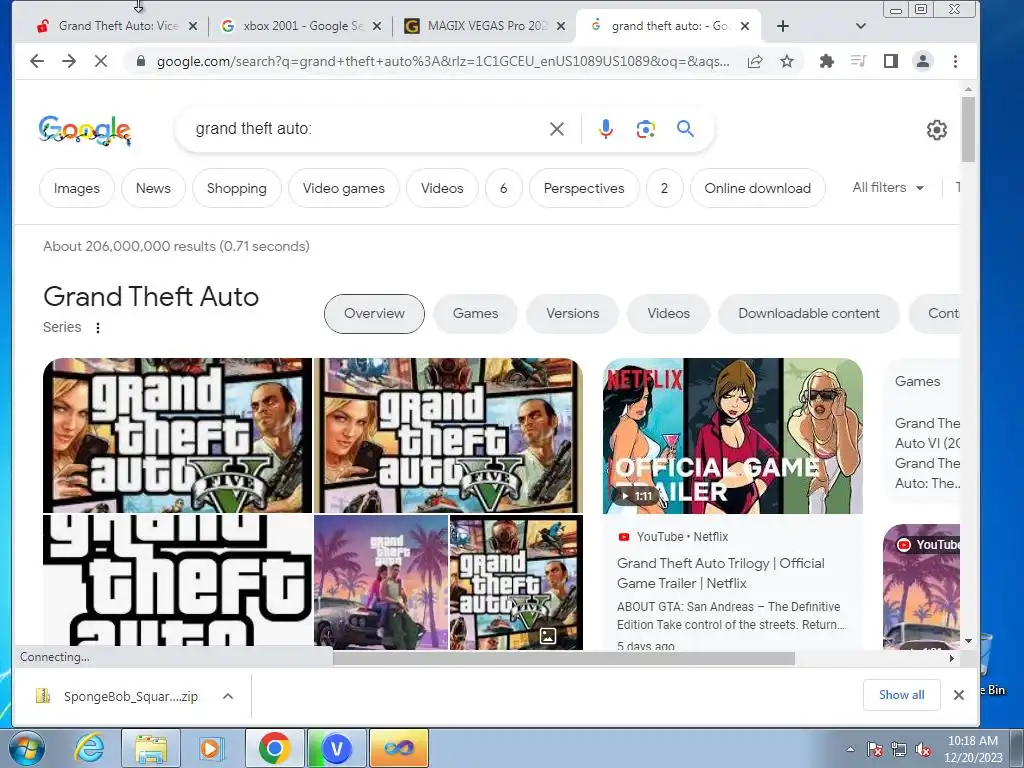
Task: Click the URL address bar
Action: (x=443, y=61)
